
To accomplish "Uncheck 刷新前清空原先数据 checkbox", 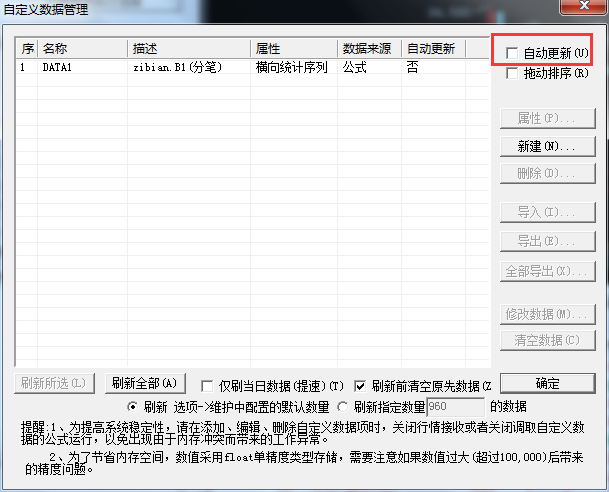I will tap(360, 386).
